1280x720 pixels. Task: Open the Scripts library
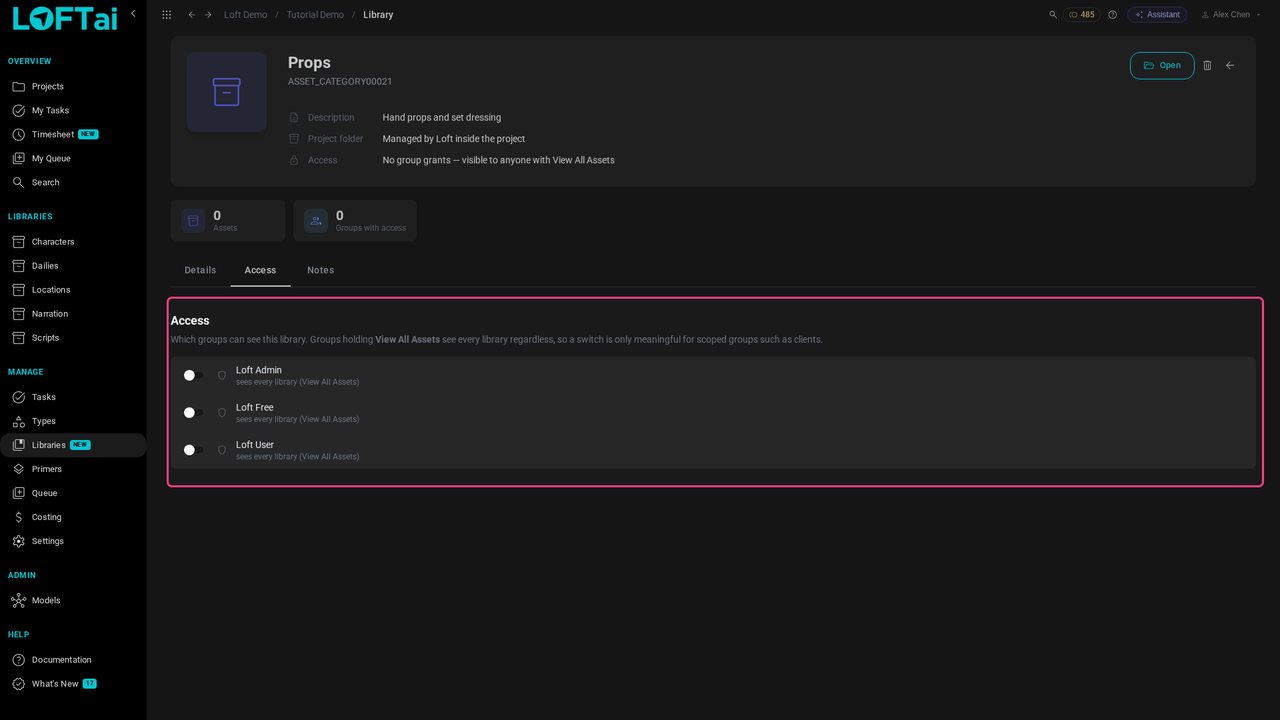tap(73, 338)
